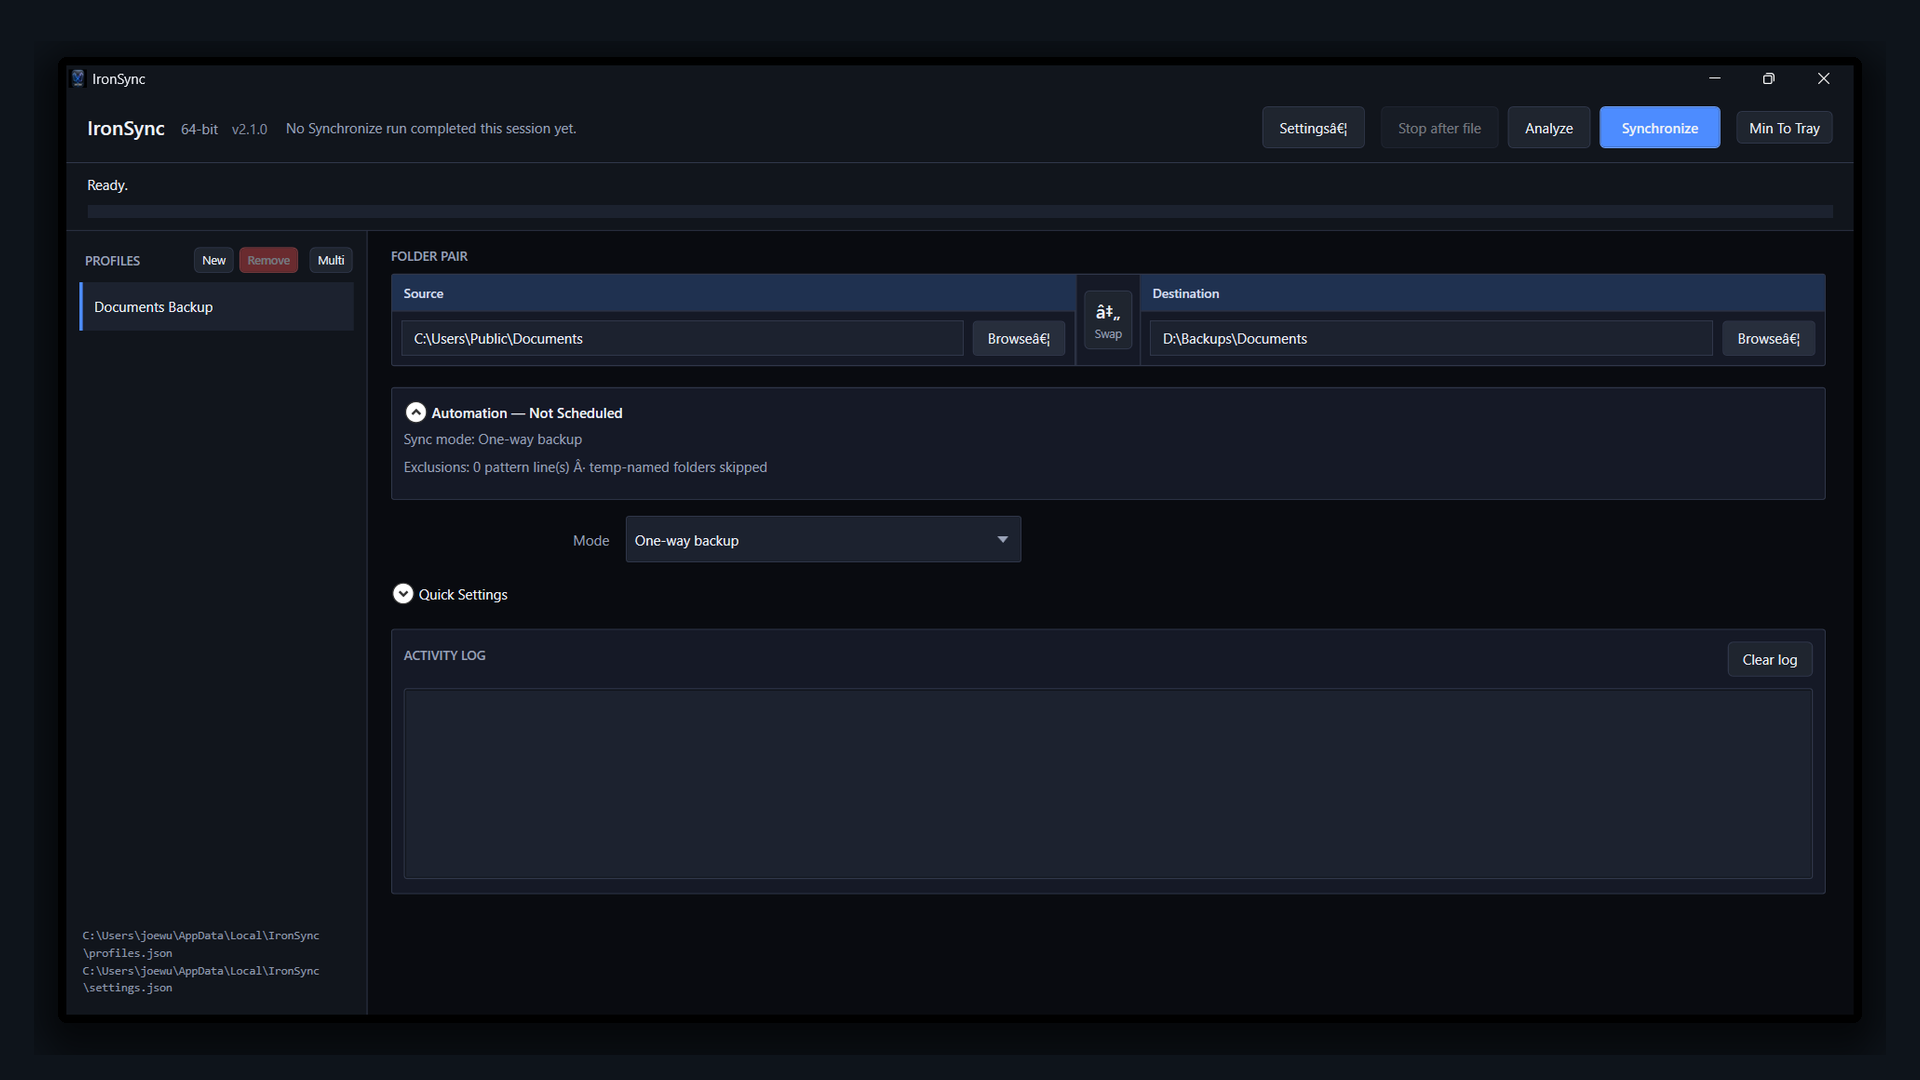Run Analyze on the folder pair
Image resolution: width=1920 pixels, height=1080 pixels.
point(1549,128)
